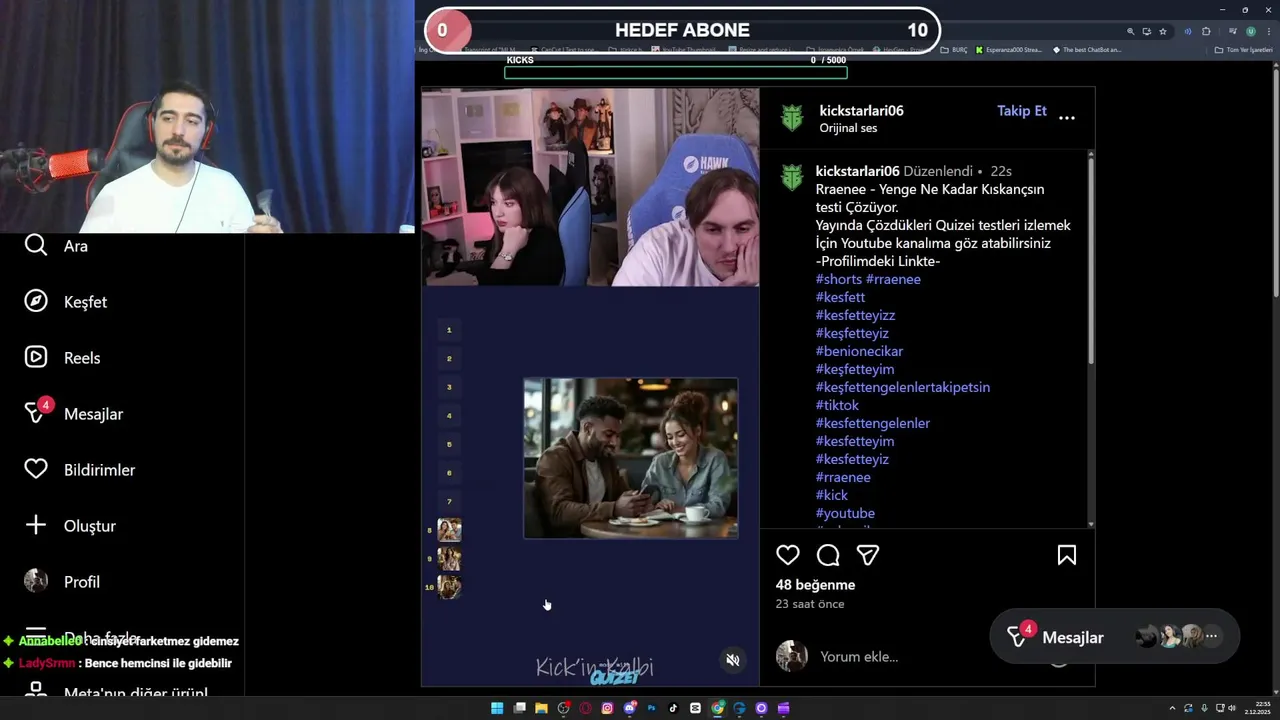
Task: Open post options three-dot menu
Action: tap(1067, 118)
